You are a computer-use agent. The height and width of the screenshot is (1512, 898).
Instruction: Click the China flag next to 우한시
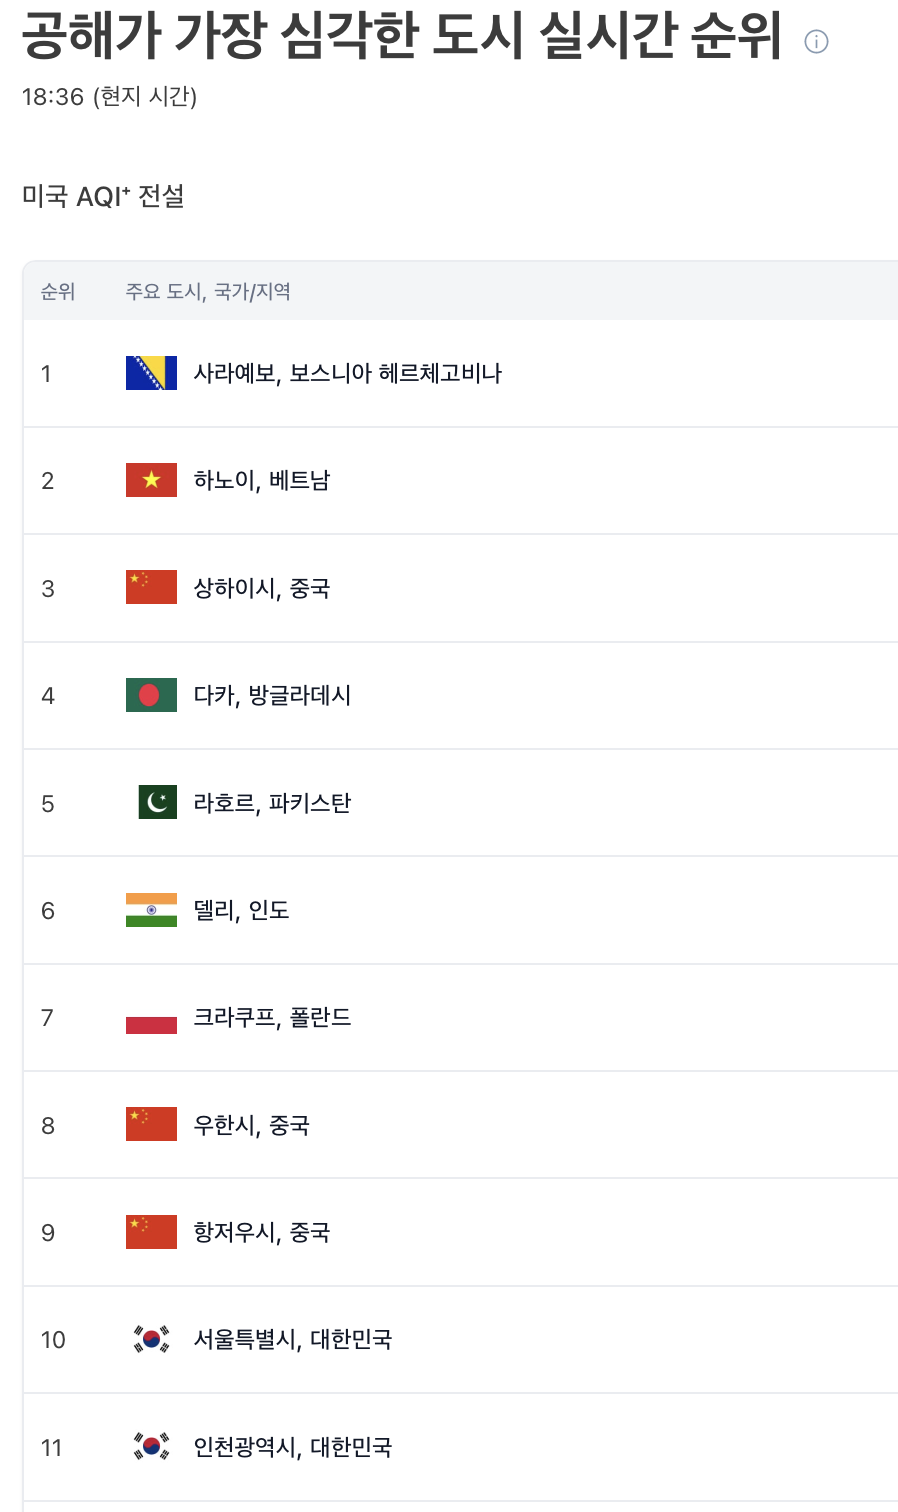click(151, 1125)
